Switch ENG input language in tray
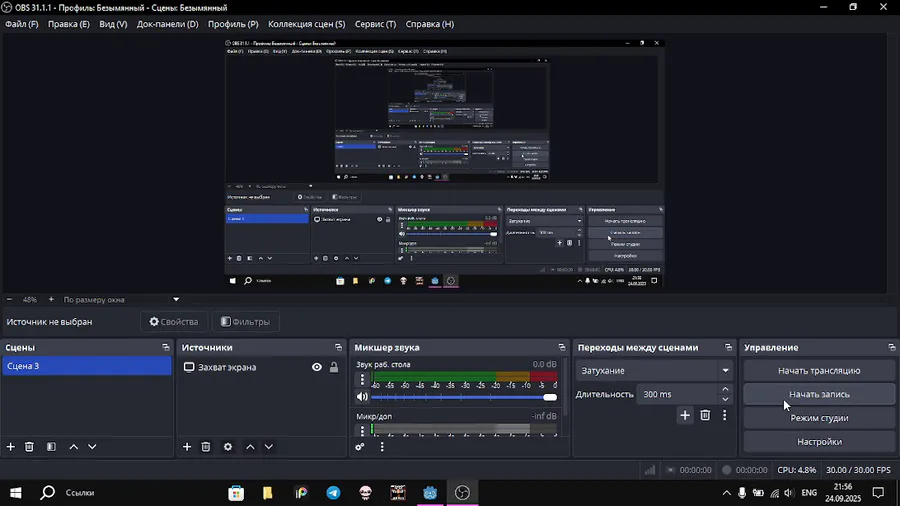The height and width of the screenshot is (506, 900). coord(809,493)
